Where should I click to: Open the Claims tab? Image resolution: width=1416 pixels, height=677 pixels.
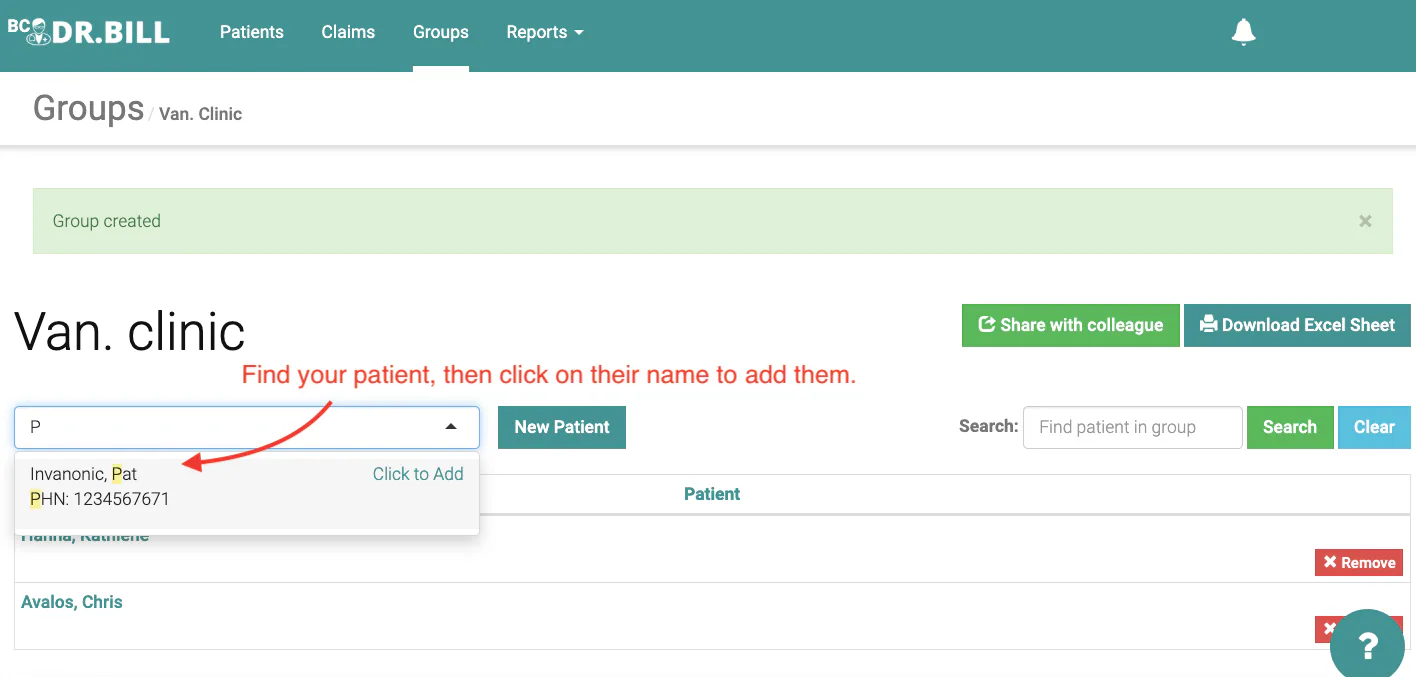(x=348, y=32)
